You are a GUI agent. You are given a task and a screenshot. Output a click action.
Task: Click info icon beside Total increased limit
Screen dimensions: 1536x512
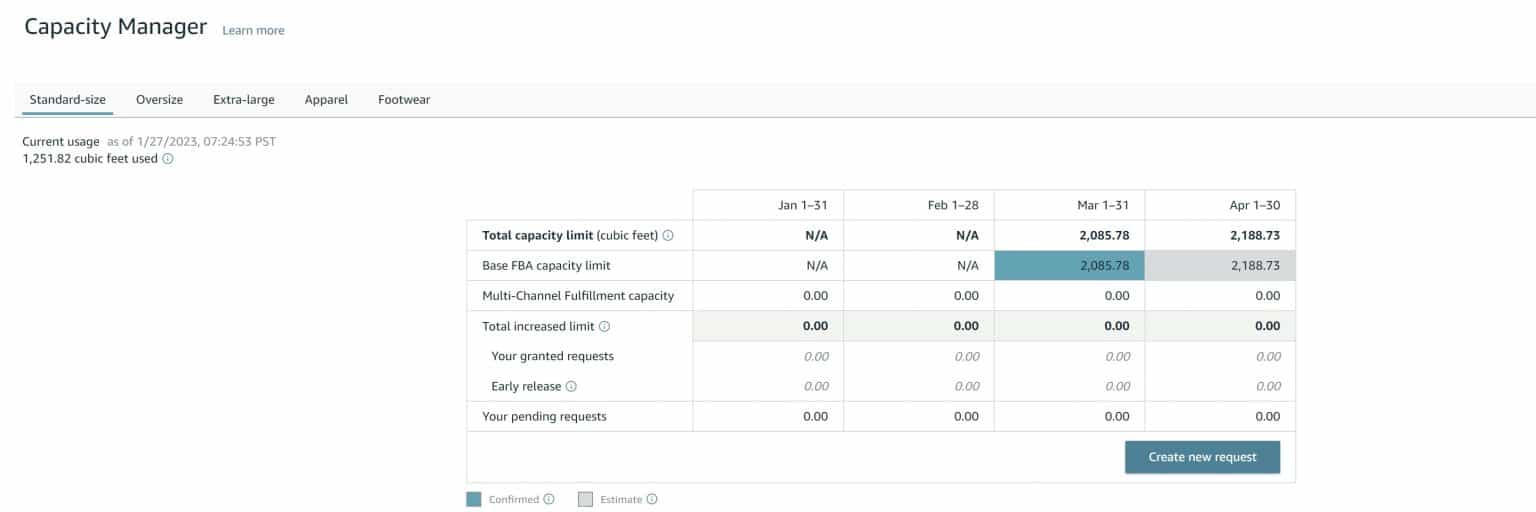click(605, 326)
